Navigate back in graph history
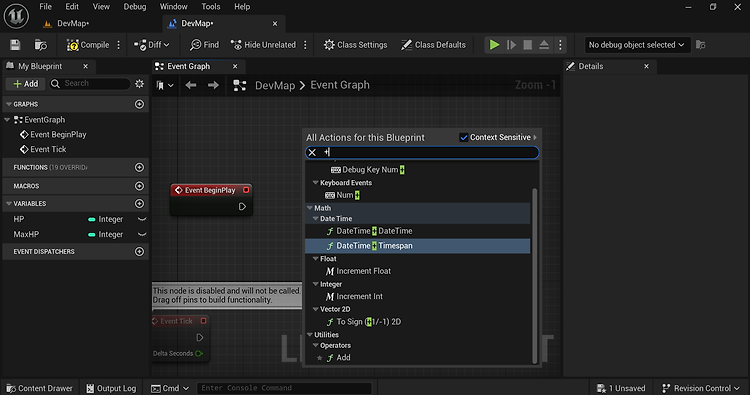The image size is (750, 395). [191, 85]
